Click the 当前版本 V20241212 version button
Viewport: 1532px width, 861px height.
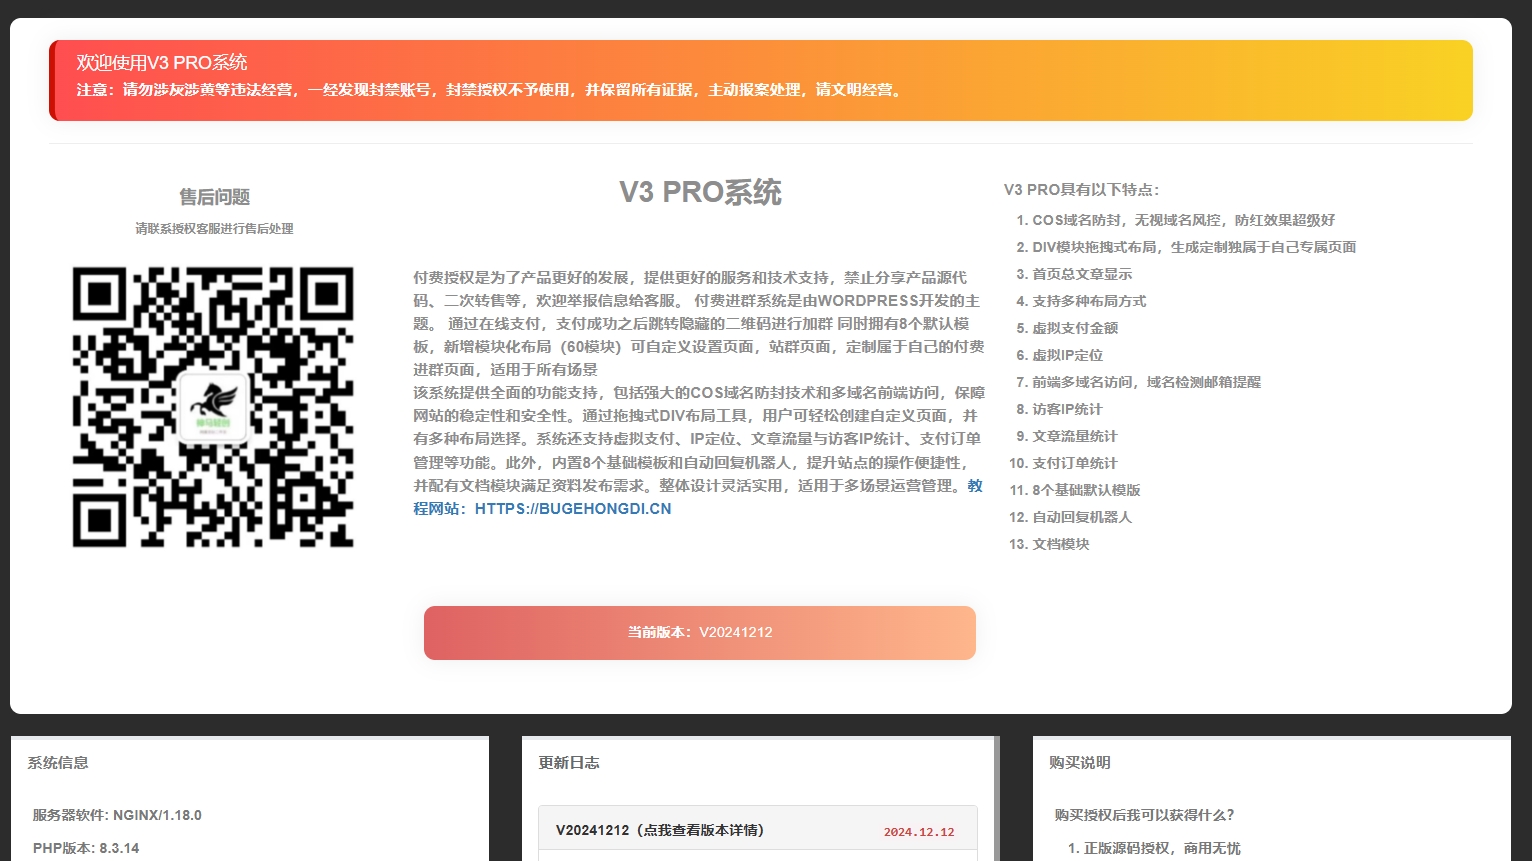tap(699, 632)
